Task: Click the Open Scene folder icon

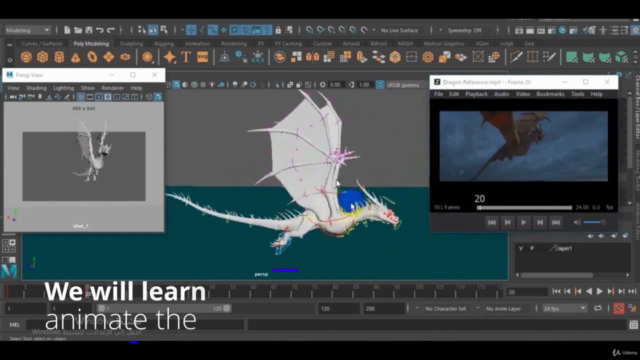Action: (x=78, y=30)
